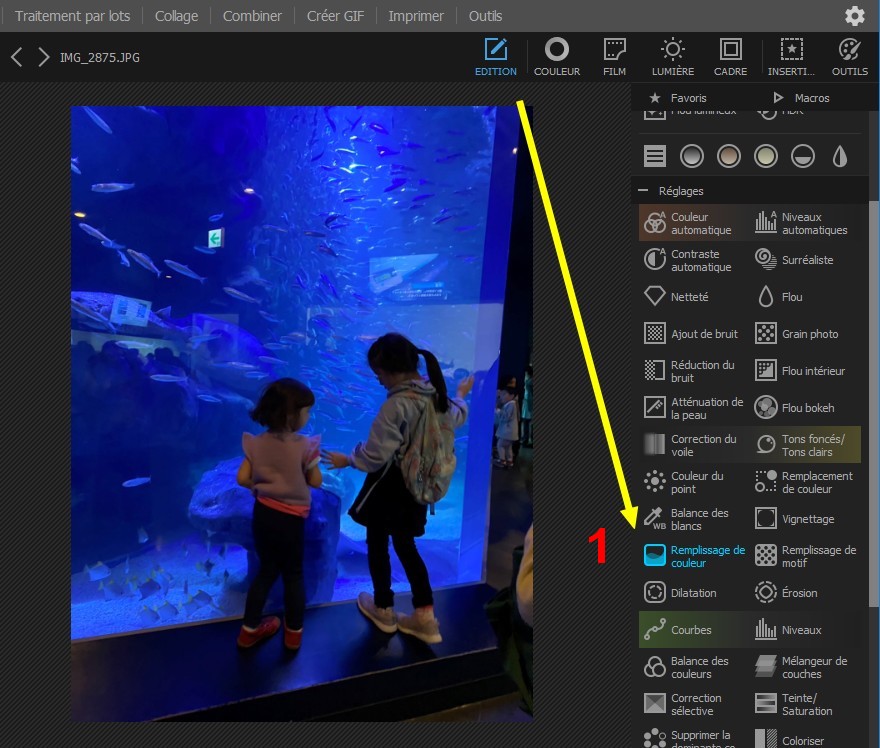Select the brown-tinted circular gradient icon
The height and width of the screenshot is (748, 880).
[728, 156]
